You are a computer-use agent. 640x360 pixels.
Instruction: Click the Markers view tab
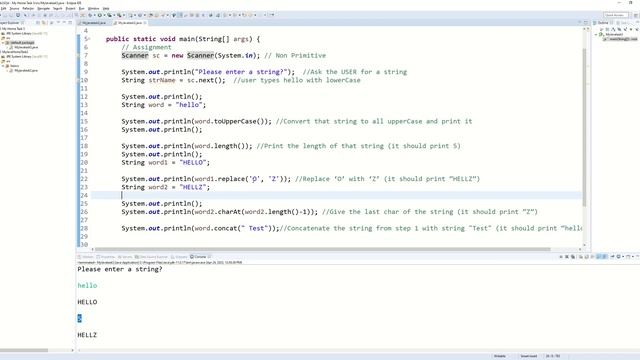point(86,257)
